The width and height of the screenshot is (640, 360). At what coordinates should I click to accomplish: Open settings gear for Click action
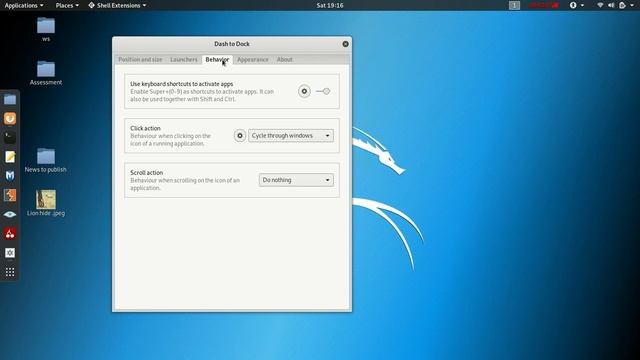pos(240,136)
